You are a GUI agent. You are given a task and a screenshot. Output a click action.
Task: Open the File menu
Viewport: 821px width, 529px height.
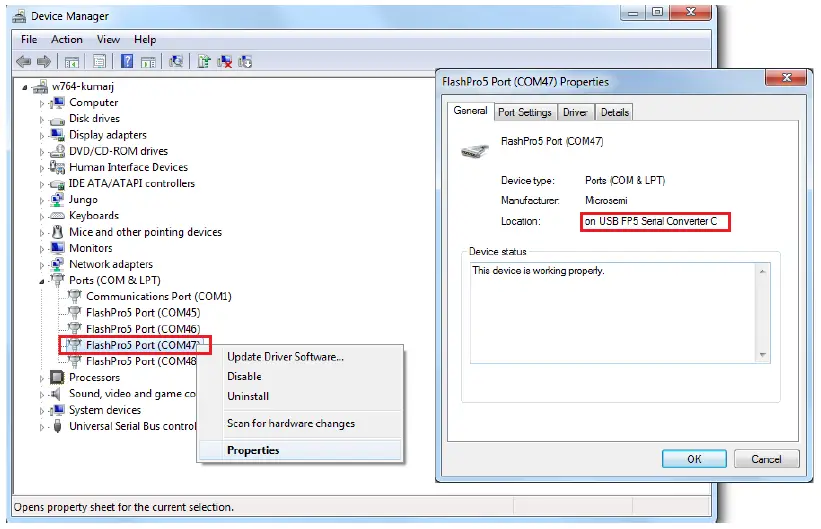pyautogui.click(x=29, y=39)
